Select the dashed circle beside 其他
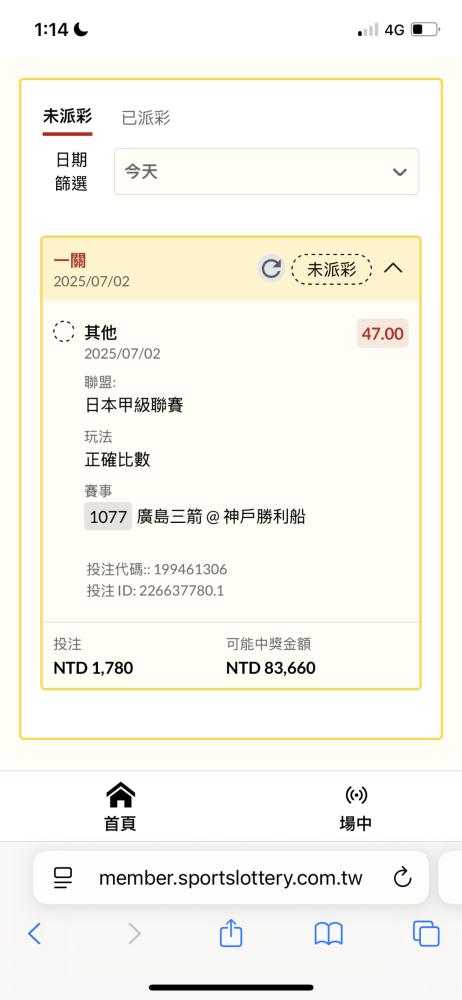 click(63, 332)
